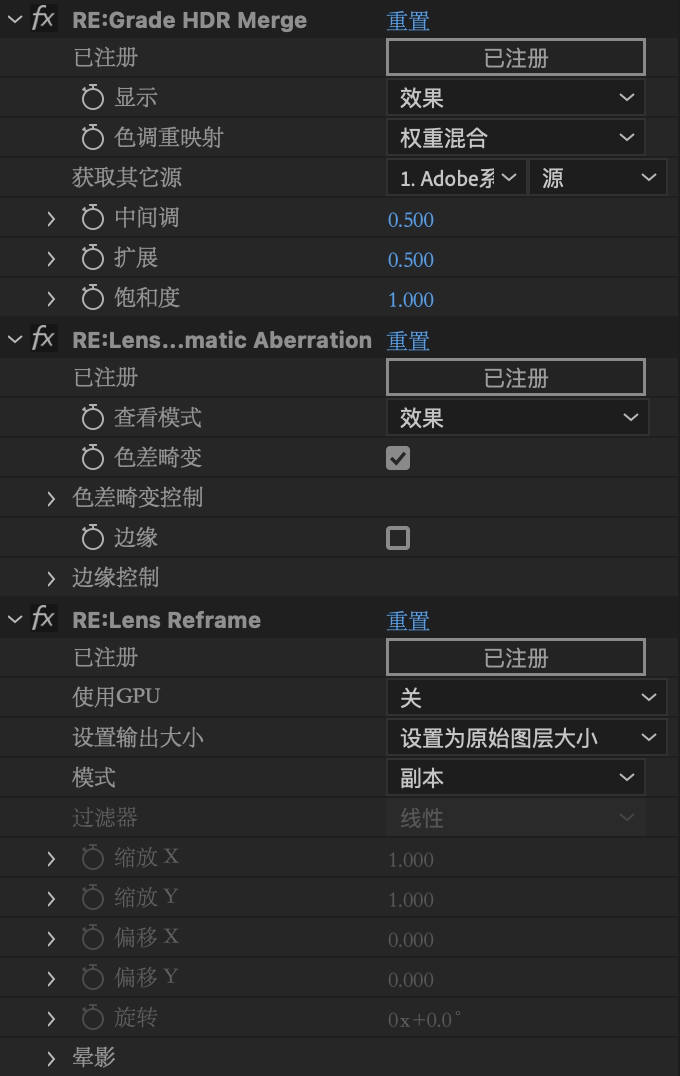Enable the 边缘 checkbox
The image size is (680, 1076).
[398, 538]
